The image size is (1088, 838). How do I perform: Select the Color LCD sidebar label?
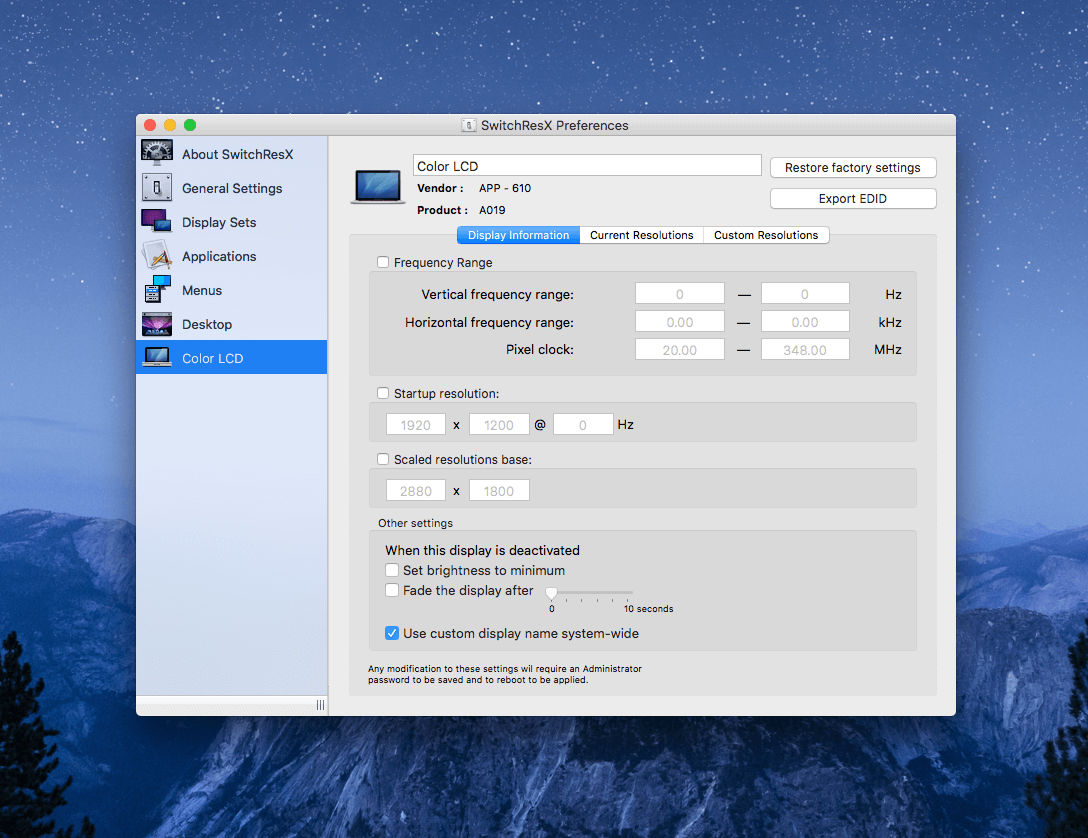[212, 358]
